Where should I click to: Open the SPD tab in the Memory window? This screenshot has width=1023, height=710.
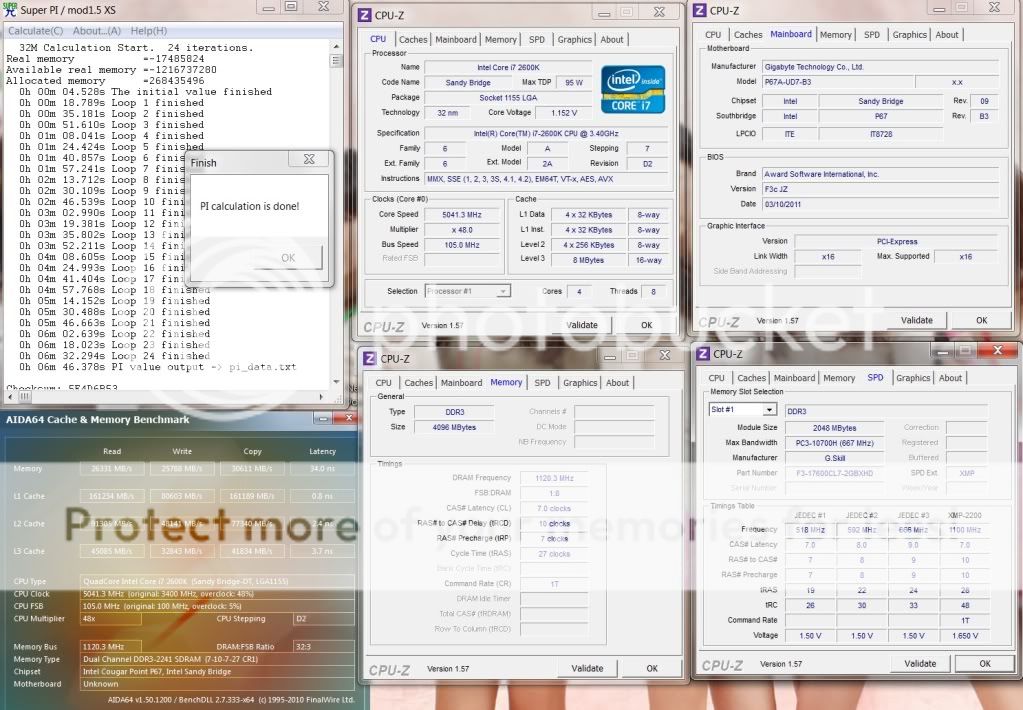542,383
